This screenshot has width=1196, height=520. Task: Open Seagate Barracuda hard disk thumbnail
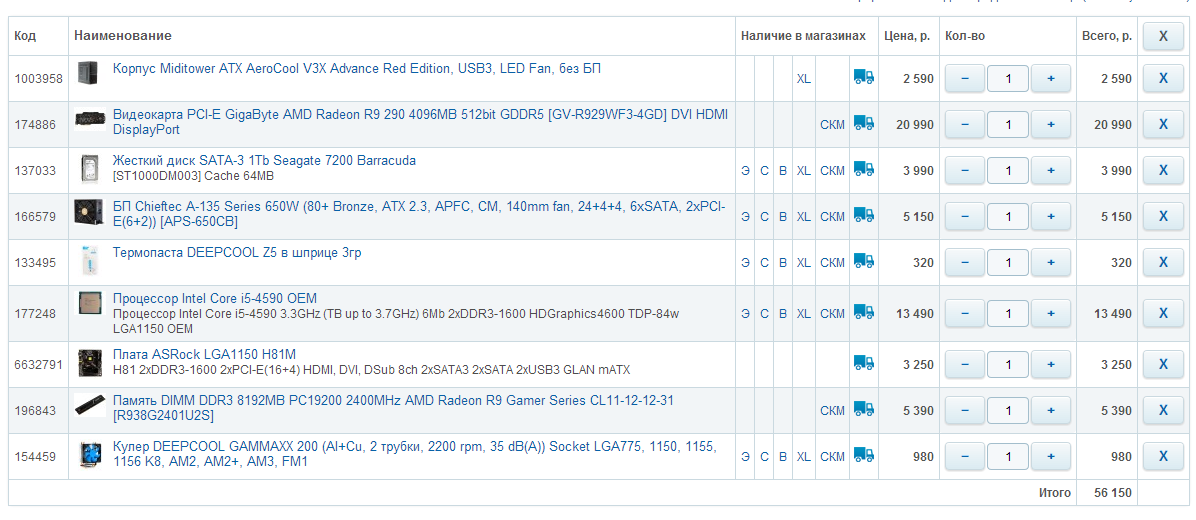[x=89, y=169]
